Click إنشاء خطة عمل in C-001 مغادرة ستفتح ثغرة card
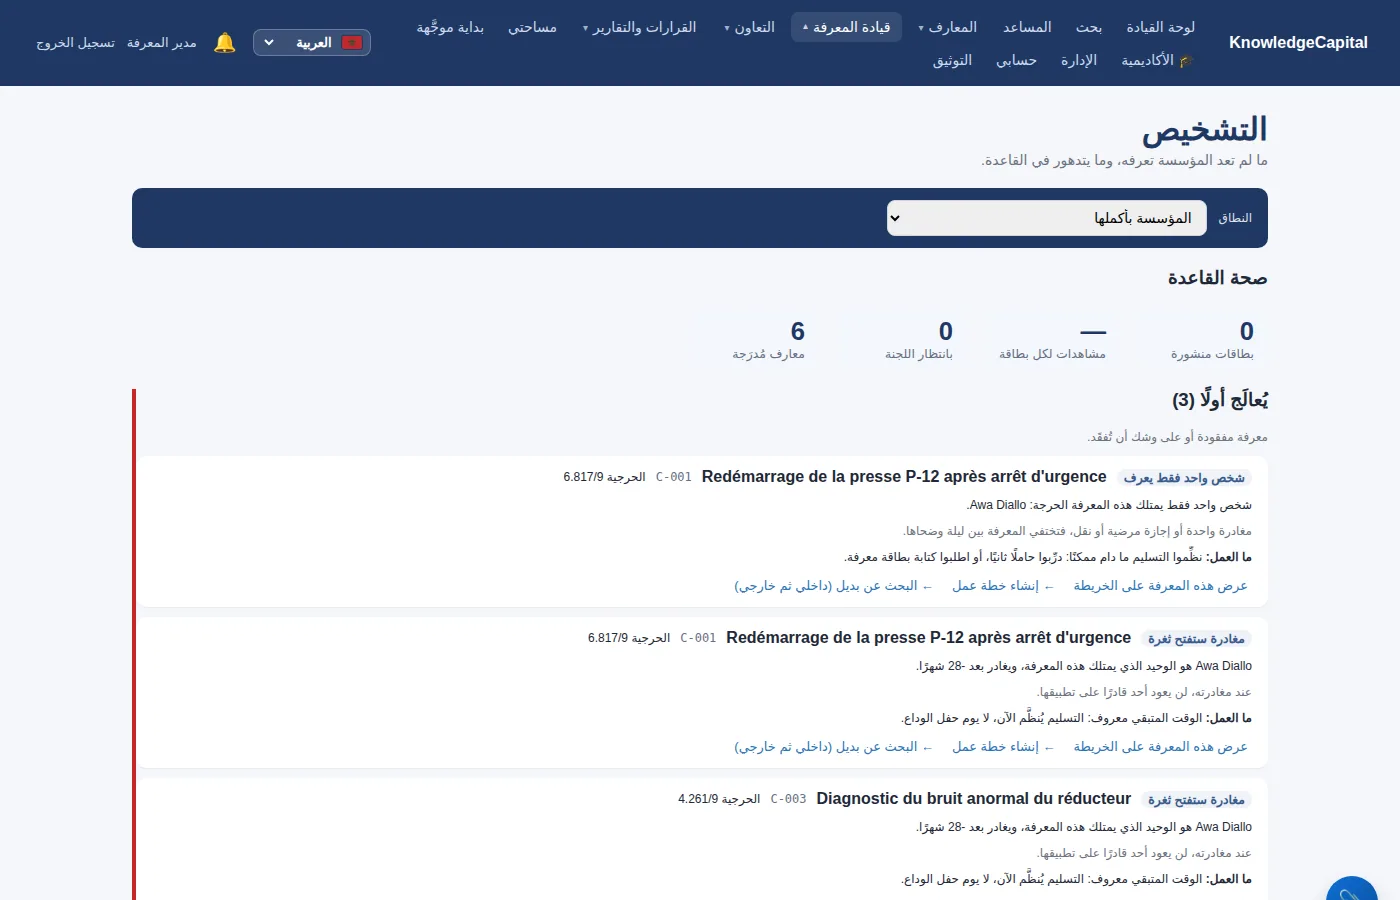 tap(1003, 747)
